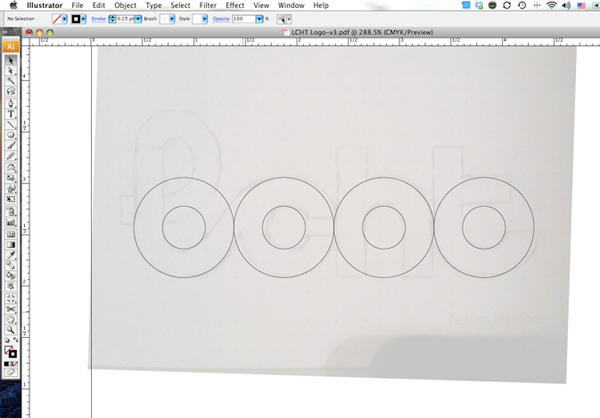Screen dimensions: 600x418
Task: Select the Scale tool
Action: point(11,178)
